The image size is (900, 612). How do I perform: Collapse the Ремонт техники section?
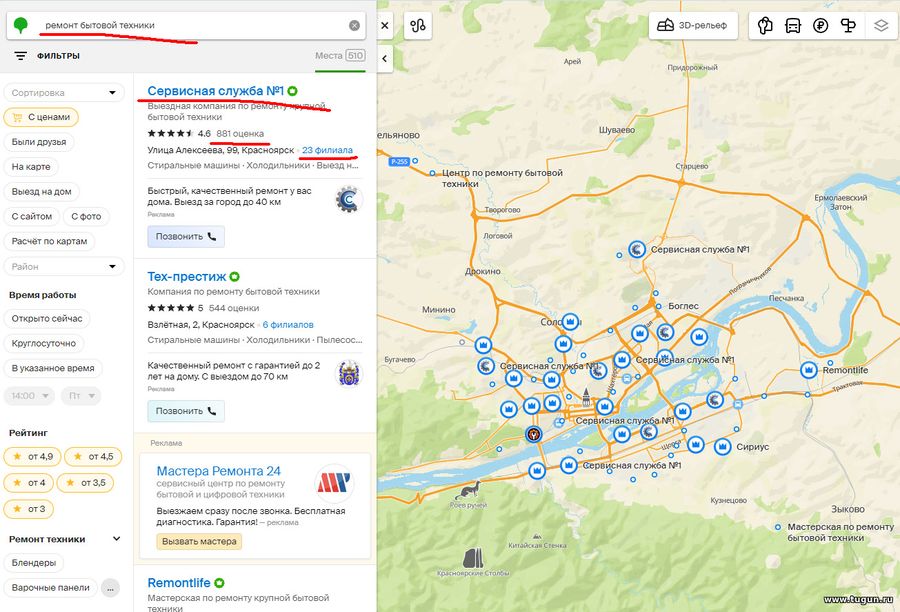coord(117,539)
